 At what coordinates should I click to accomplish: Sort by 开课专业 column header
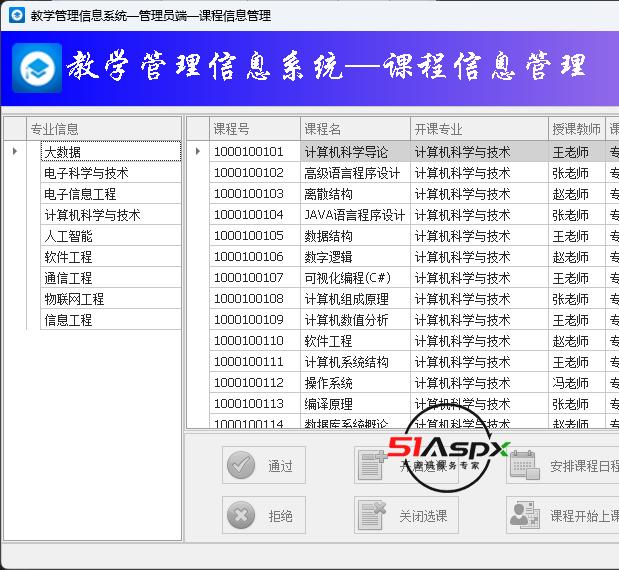point(479,129)
